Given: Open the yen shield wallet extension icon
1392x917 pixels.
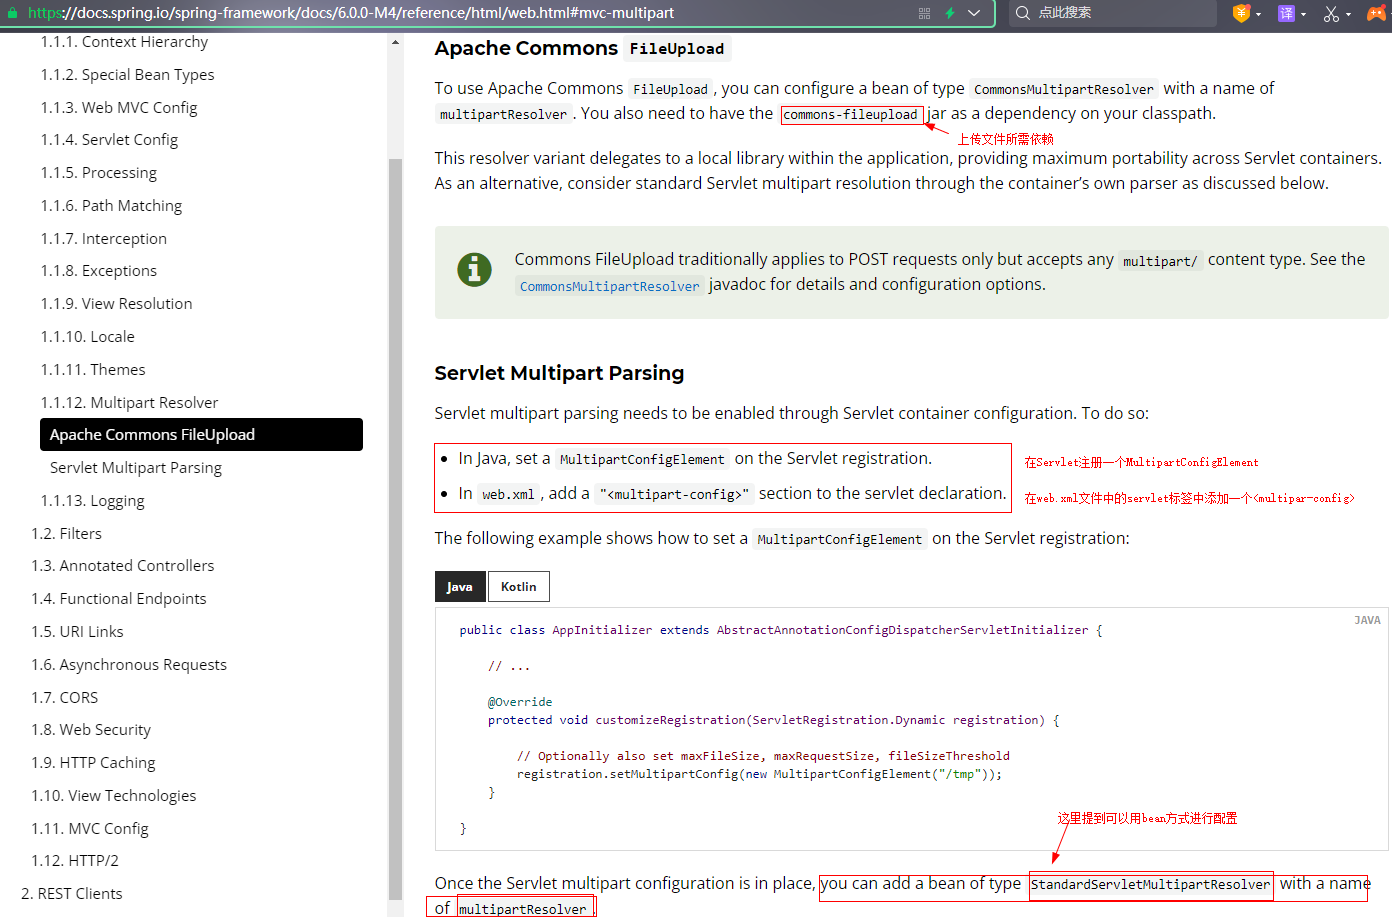Looking at the screenshot, I should pos(1241,13).
